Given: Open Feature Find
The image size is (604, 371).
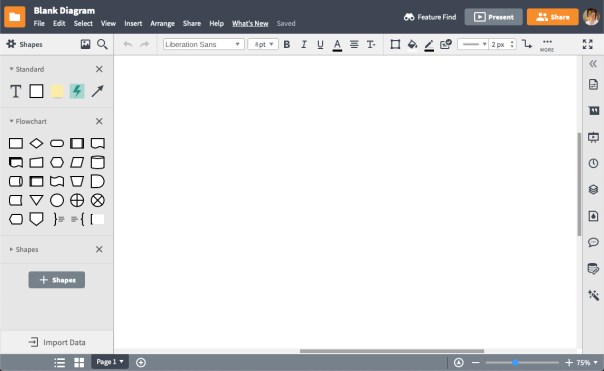Looking at the screenshot, I should pyautogui.click(x=430, y=17).
